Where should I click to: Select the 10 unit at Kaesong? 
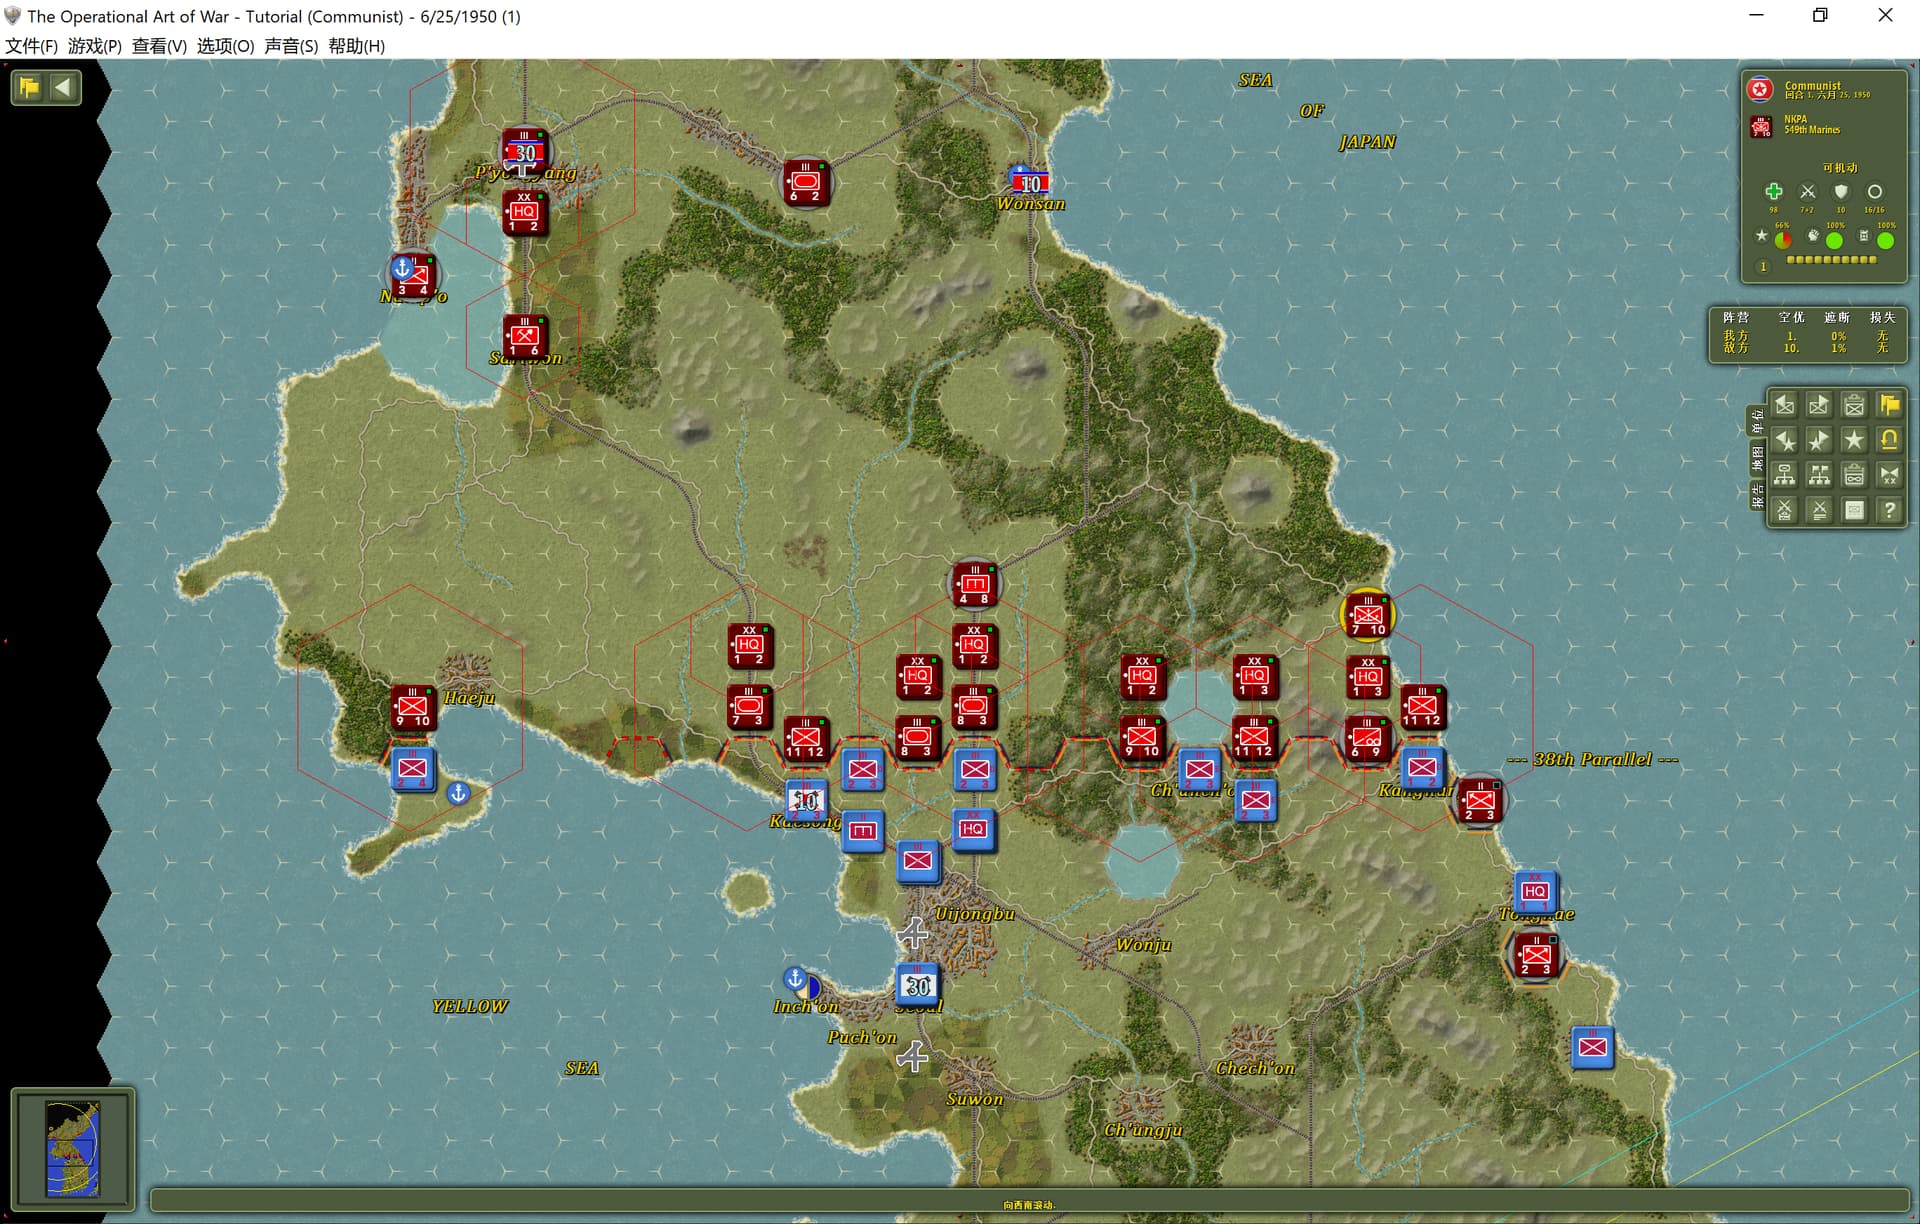tap(806, 800)
